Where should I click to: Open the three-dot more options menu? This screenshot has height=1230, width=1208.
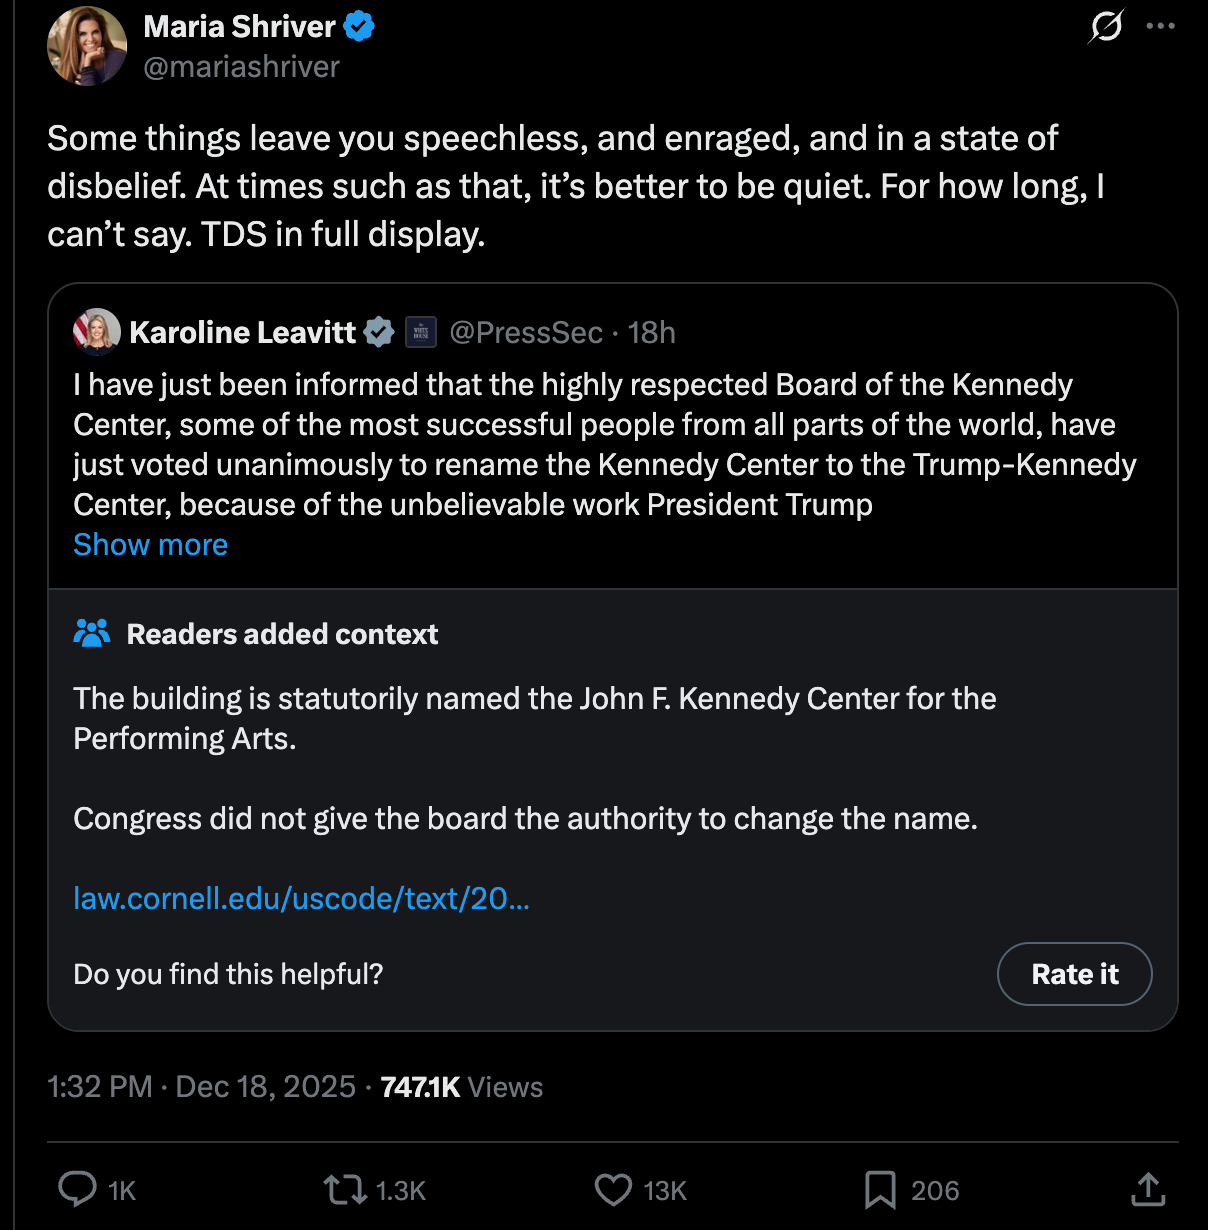1160,26
